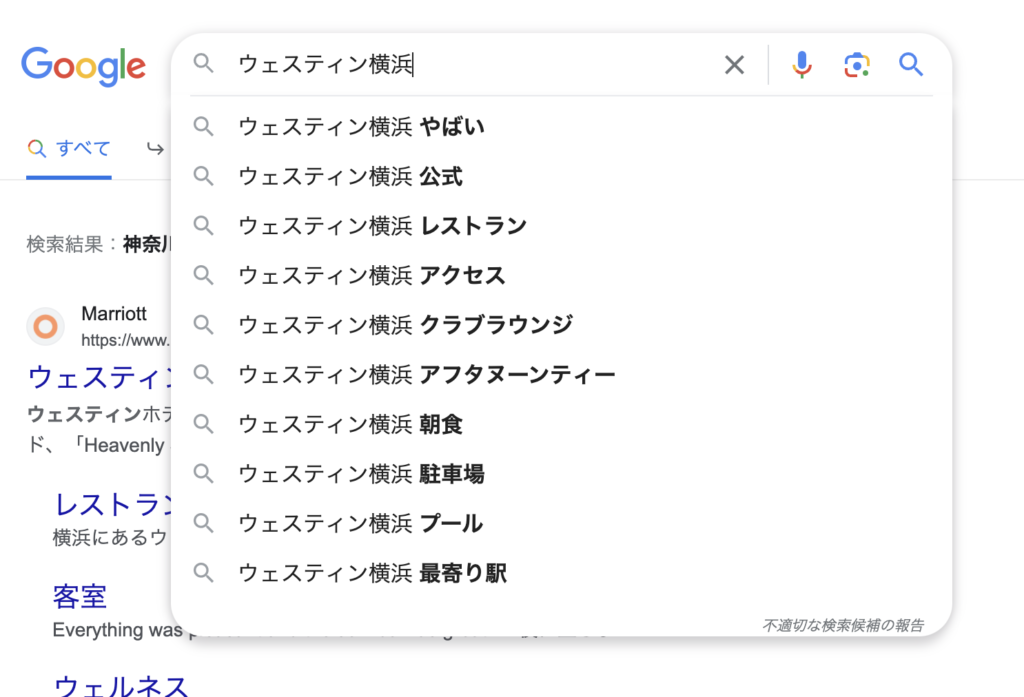Open Google Lens image search icon
The image size is (1024, 697).
857,65
